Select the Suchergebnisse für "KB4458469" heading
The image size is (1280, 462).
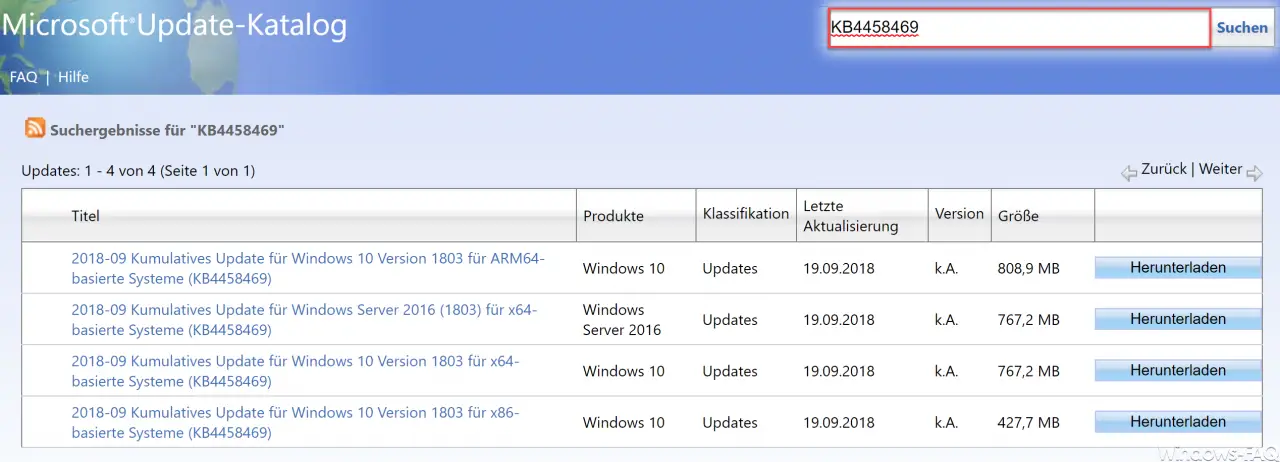coord(168,130)
